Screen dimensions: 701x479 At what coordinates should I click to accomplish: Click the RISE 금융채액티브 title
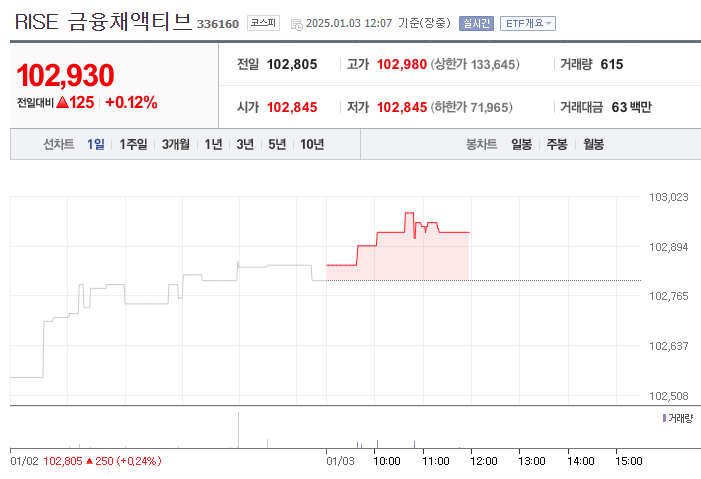(103, 22)
